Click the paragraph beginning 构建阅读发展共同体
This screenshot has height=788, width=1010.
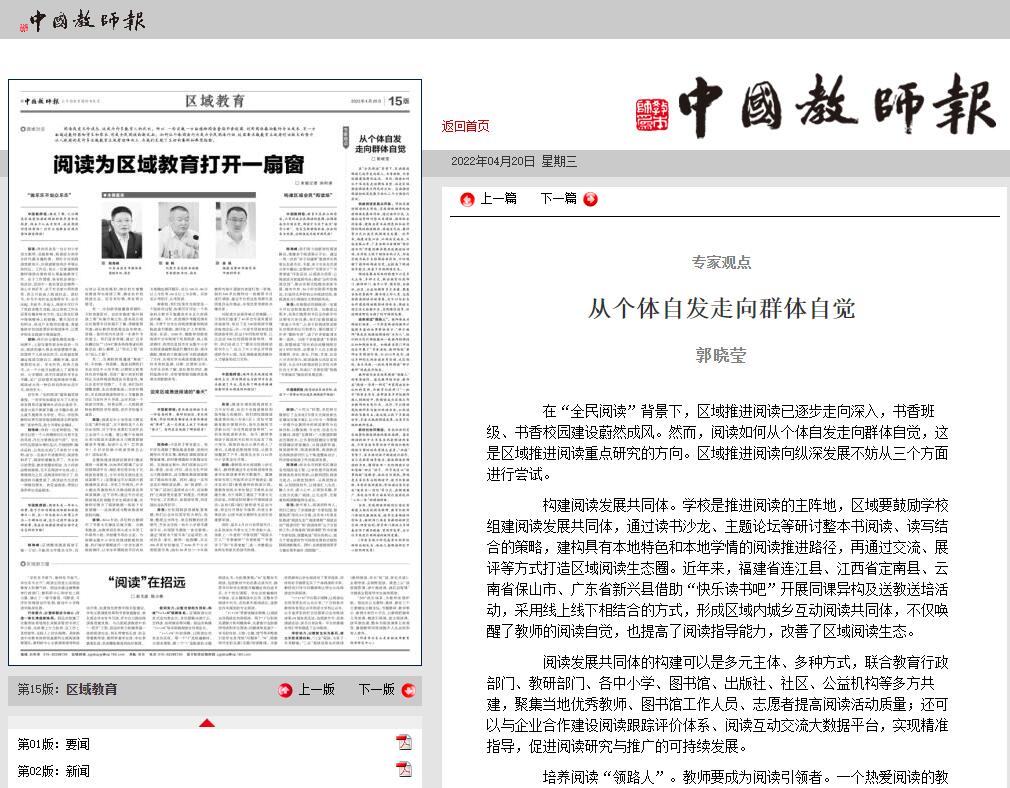point(717,568)
